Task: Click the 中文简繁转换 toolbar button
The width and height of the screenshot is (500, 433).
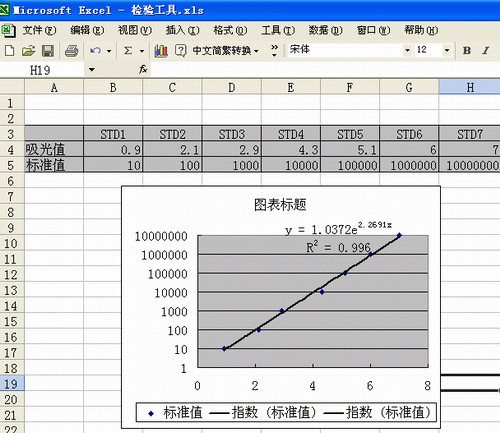Action: point(225,51)
